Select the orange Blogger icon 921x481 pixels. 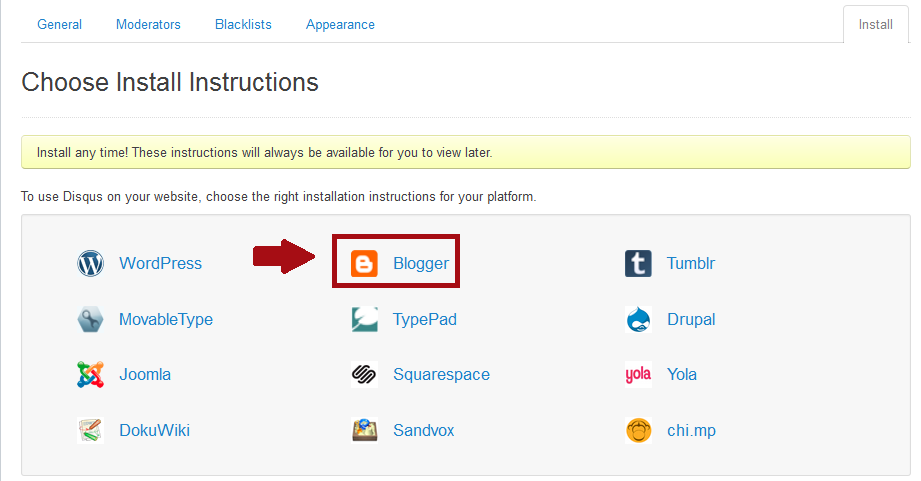click(x=364, y=263)
